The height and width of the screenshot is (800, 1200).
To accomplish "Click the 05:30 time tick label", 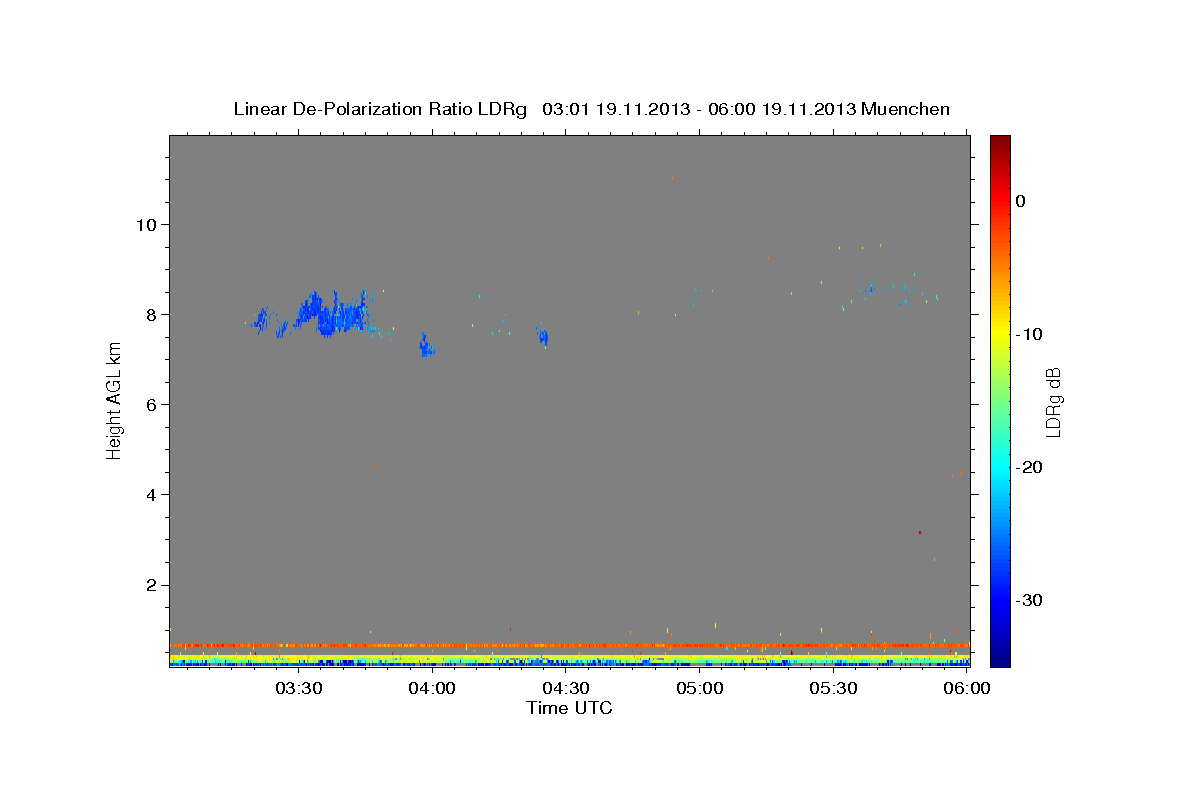I will [834, 688].
